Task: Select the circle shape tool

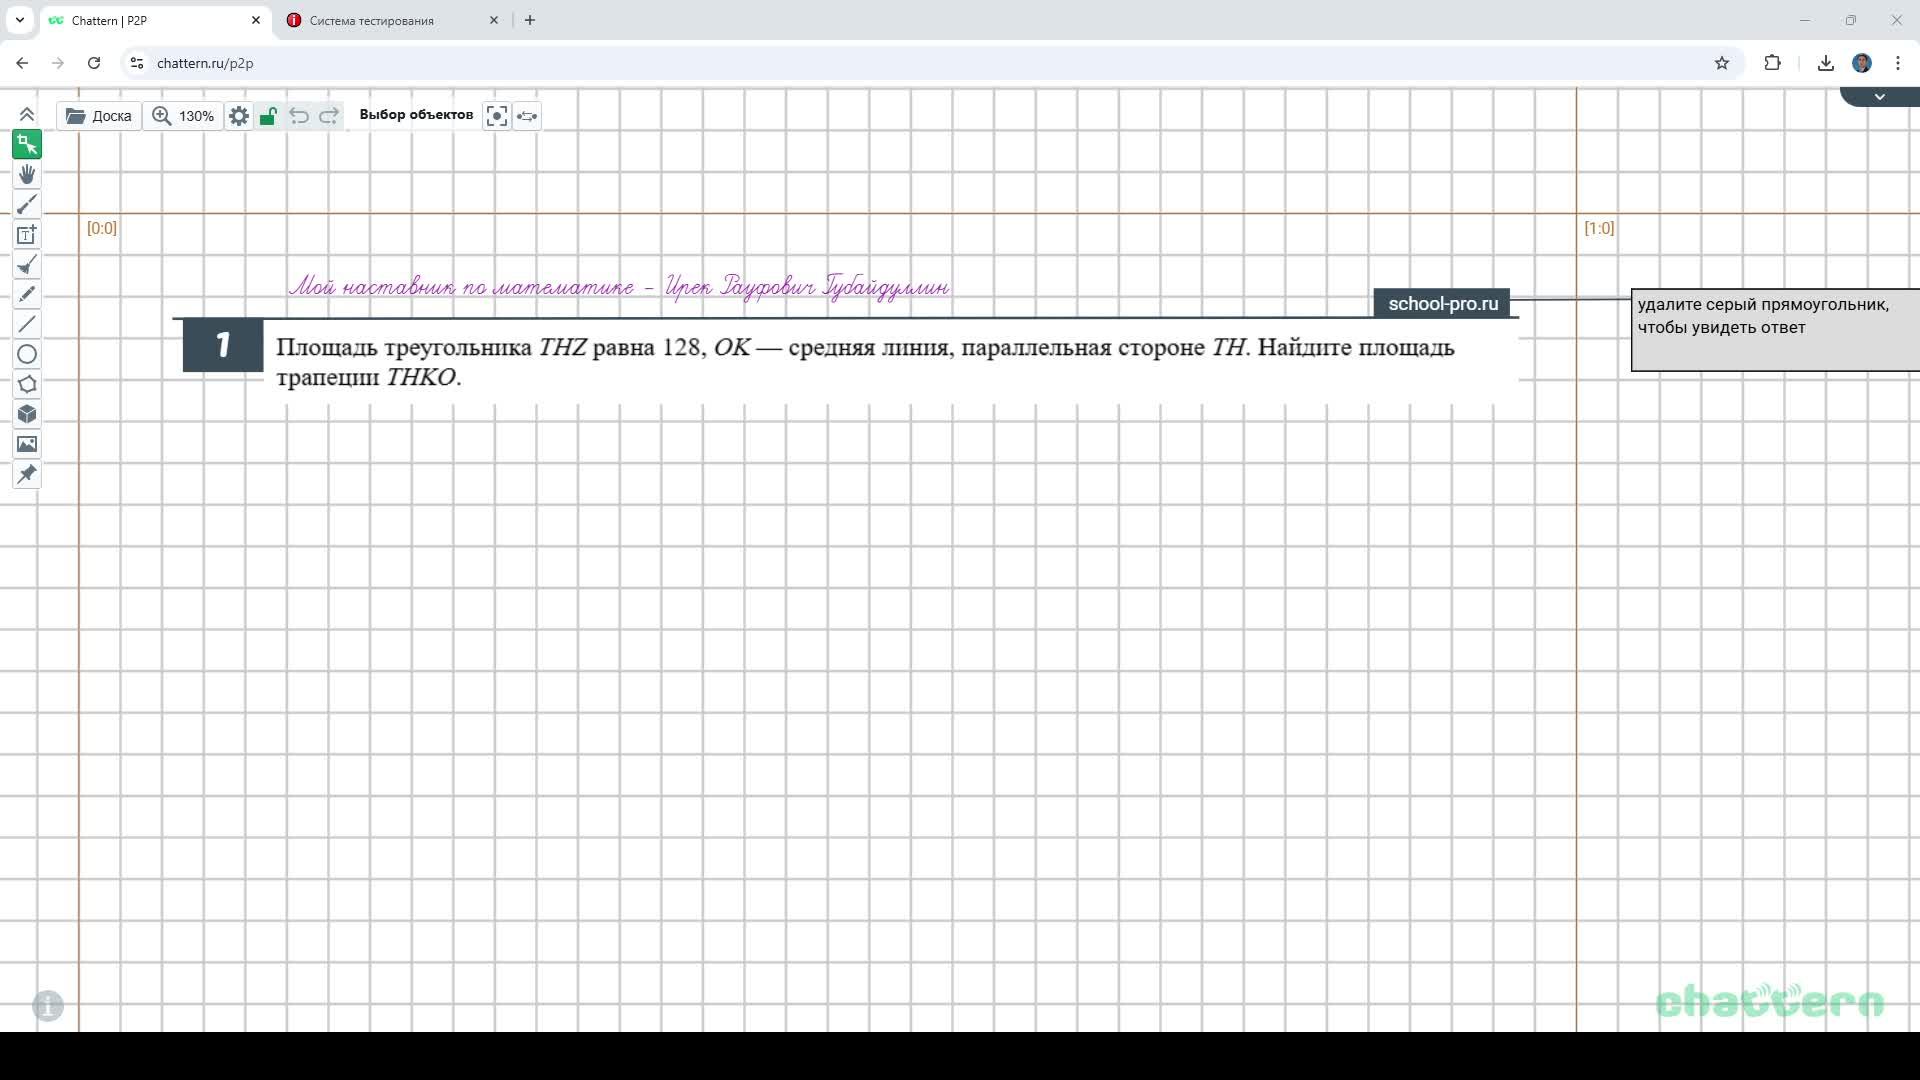Action: tap(27, 354)
